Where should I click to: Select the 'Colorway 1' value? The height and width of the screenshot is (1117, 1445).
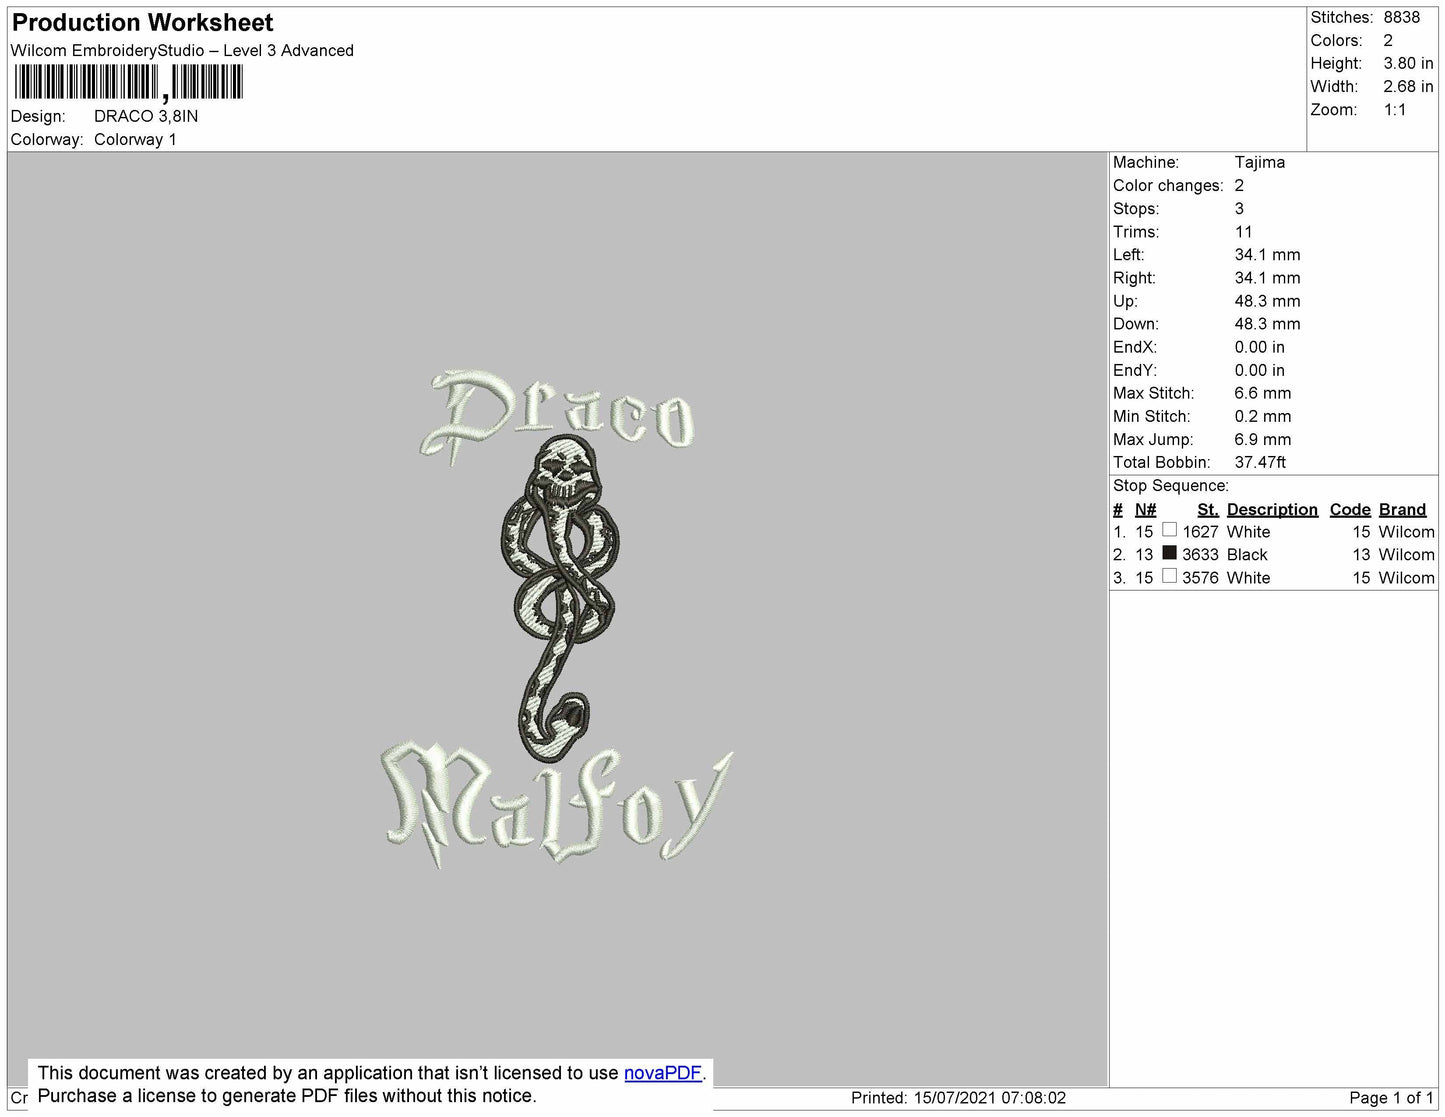(135, 139)
